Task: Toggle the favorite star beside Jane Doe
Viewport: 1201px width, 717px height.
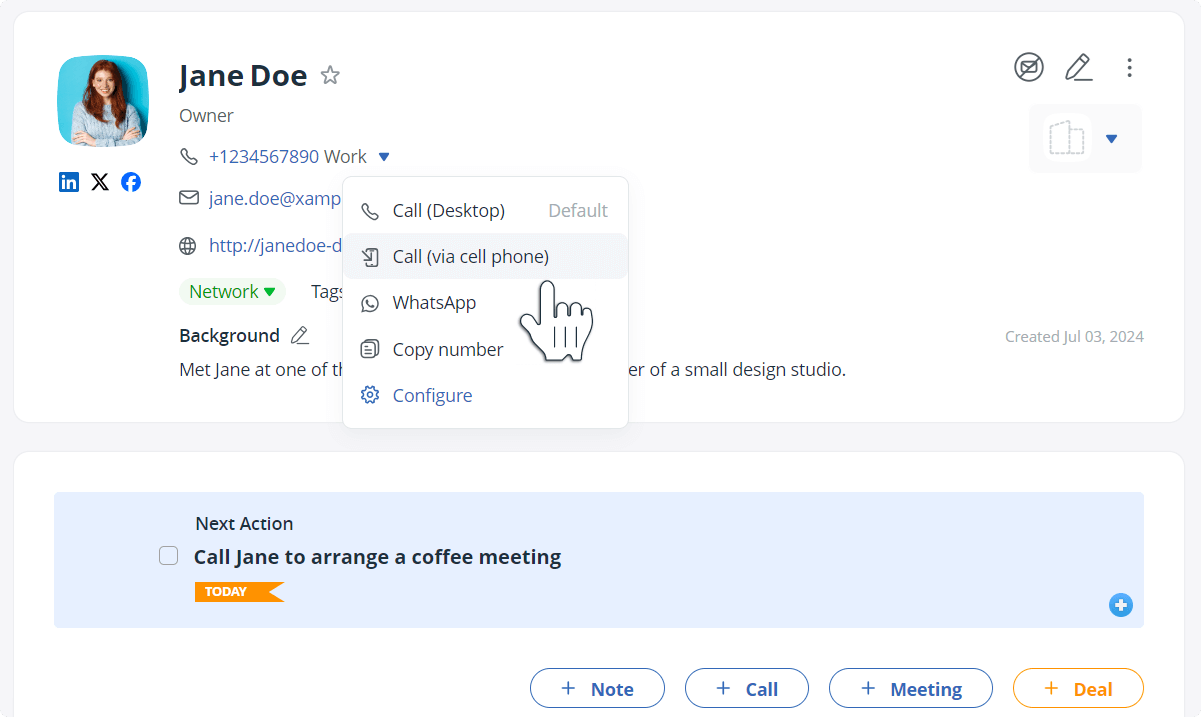Action: click(x=330, y=74)
